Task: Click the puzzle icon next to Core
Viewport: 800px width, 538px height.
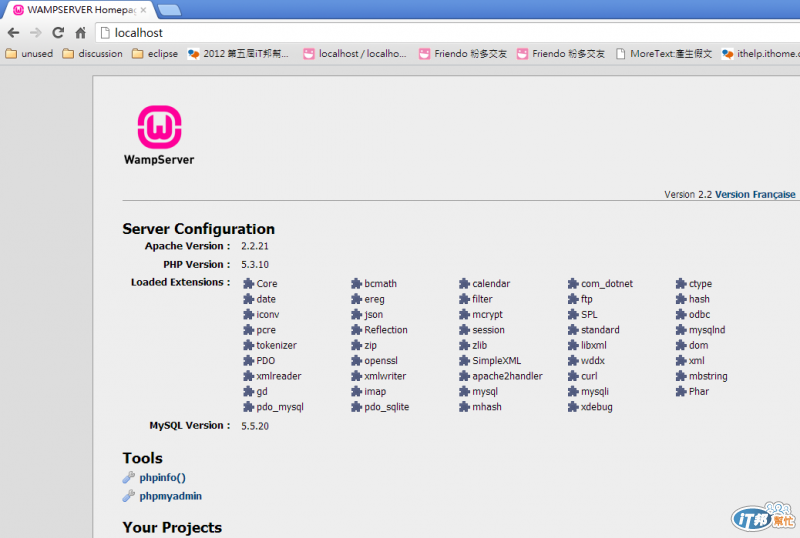Action: [x=248, y=283]
